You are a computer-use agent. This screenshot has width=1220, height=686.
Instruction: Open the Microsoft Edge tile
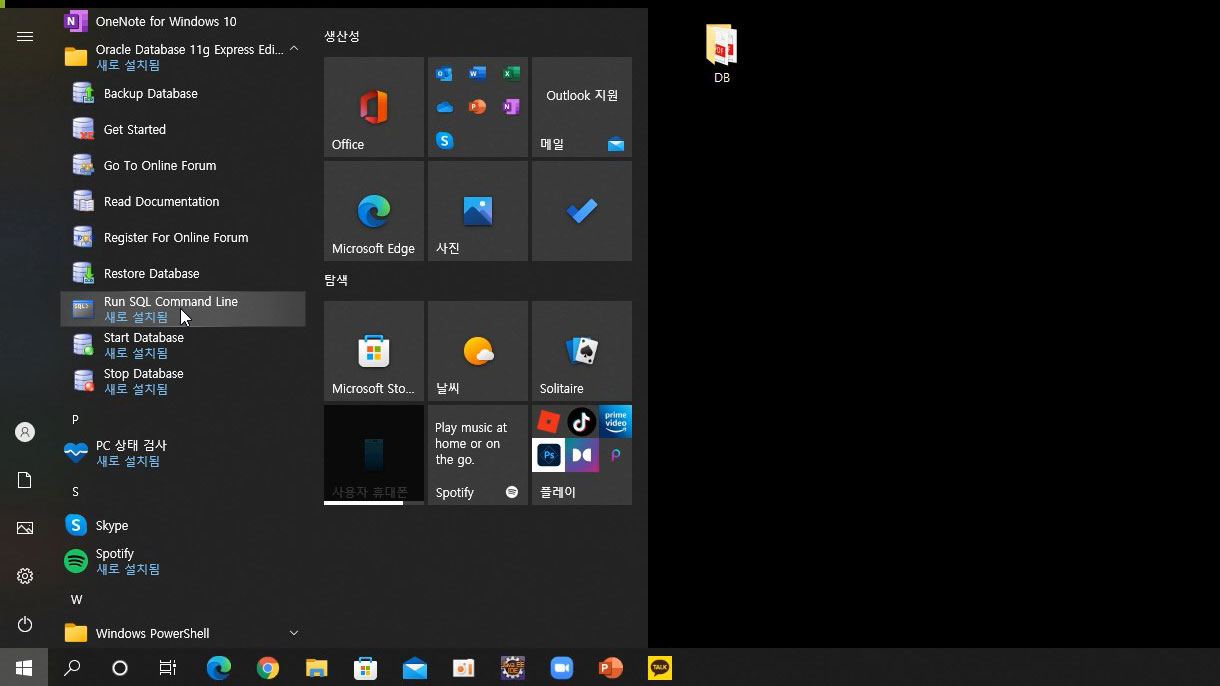[374, 211]
